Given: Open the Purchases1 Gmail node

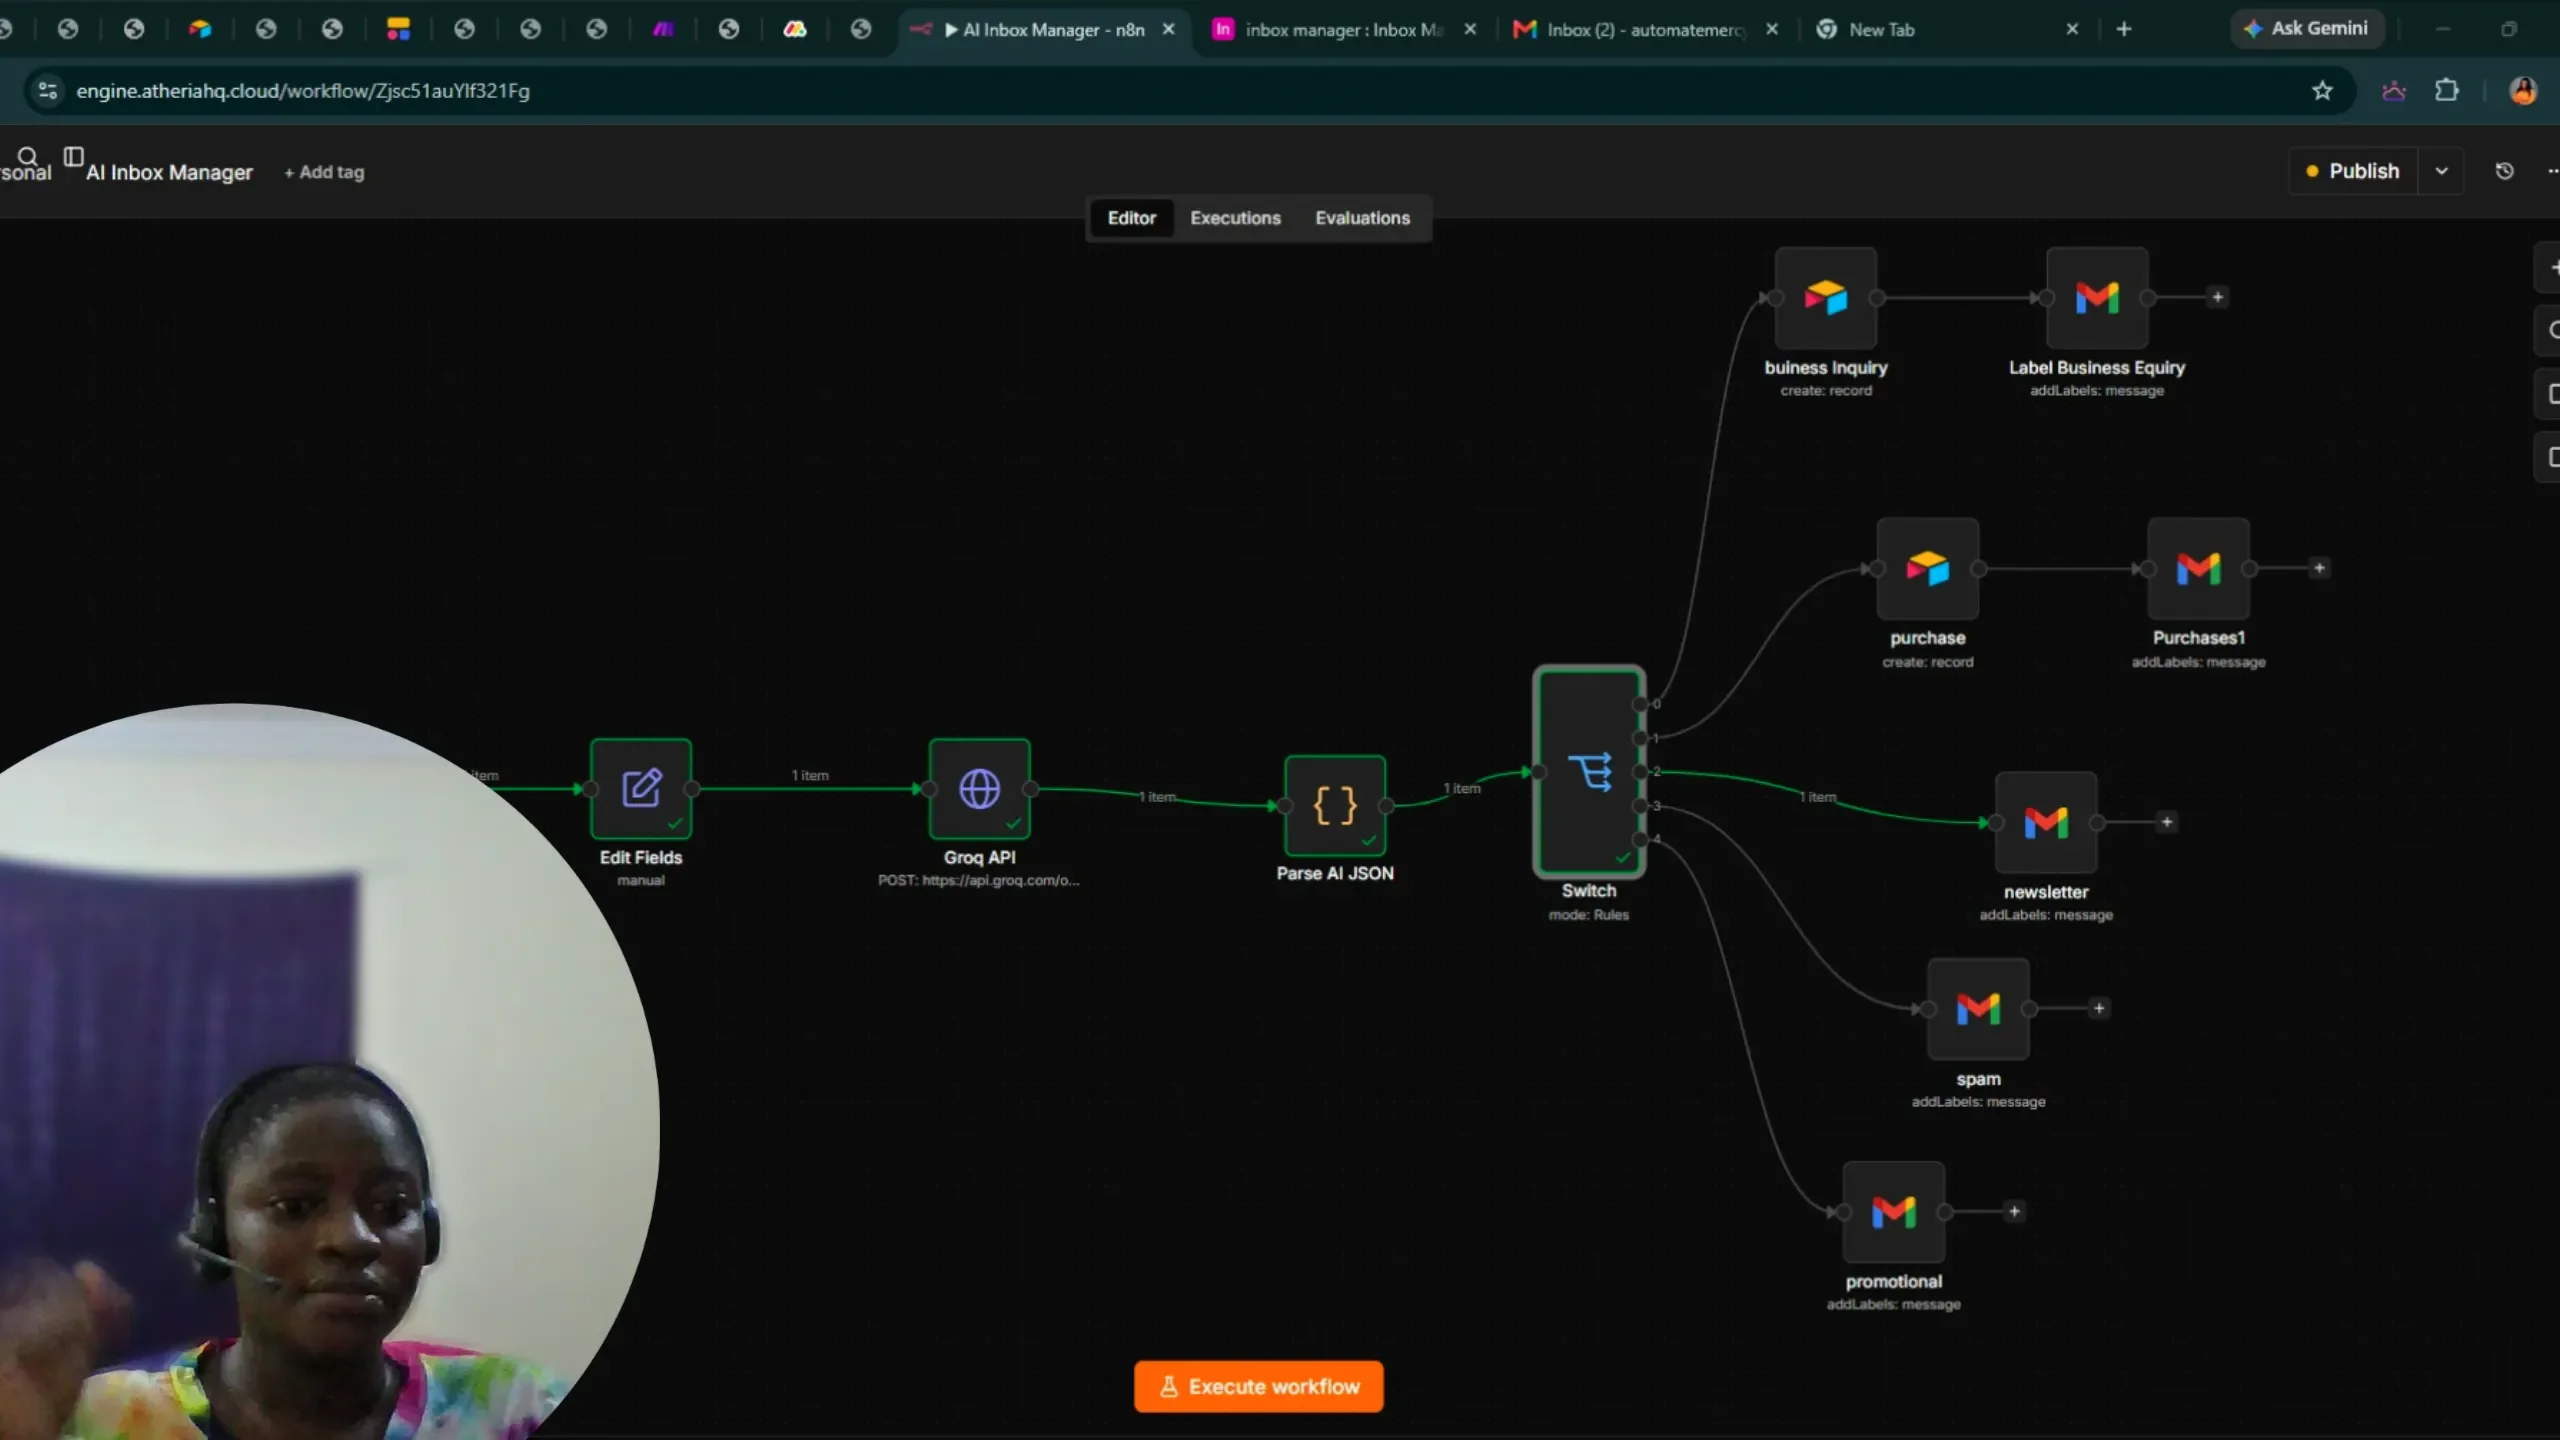Looking at the screenshot, I should 2198,568.
